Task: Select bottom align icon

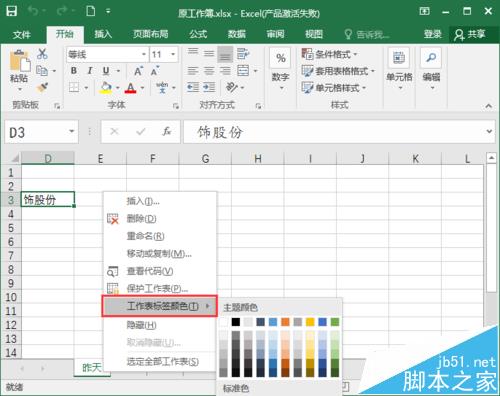Action: point(225,54)
